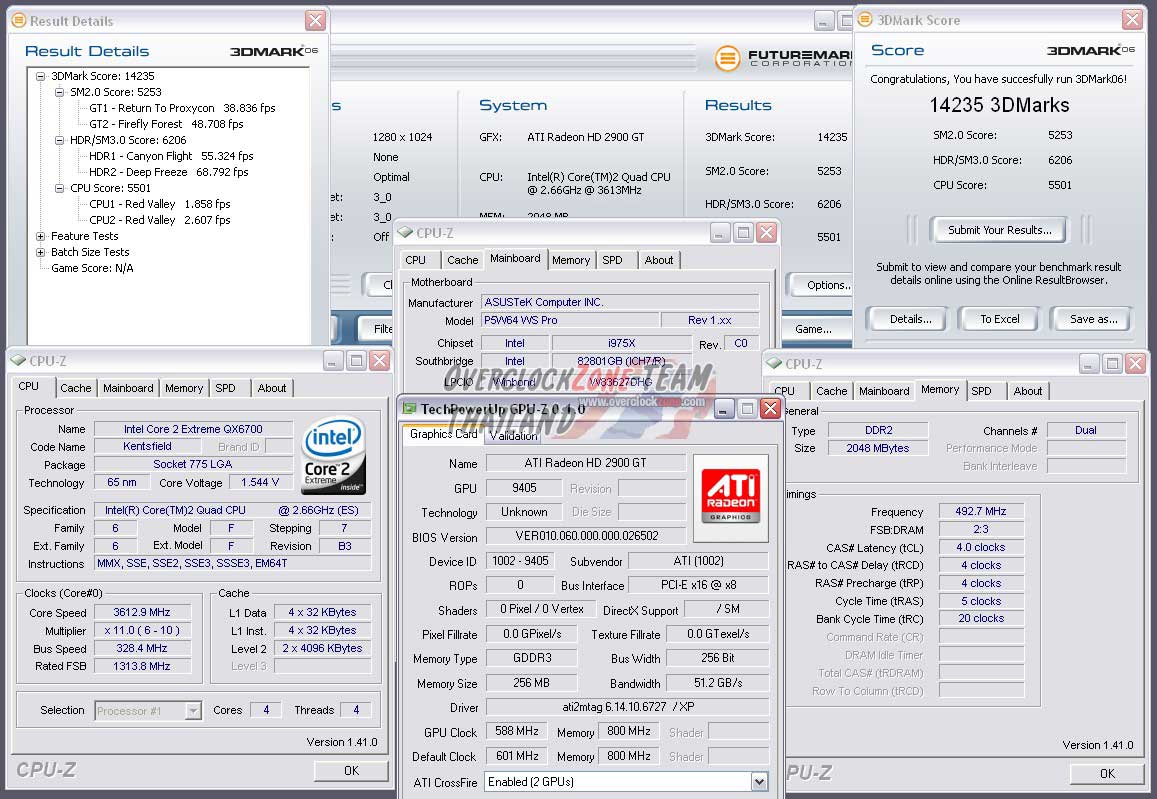Click the Futuremark orange logo icon
The width and height of the screenshot is (1157, 799).
(728, 58)
